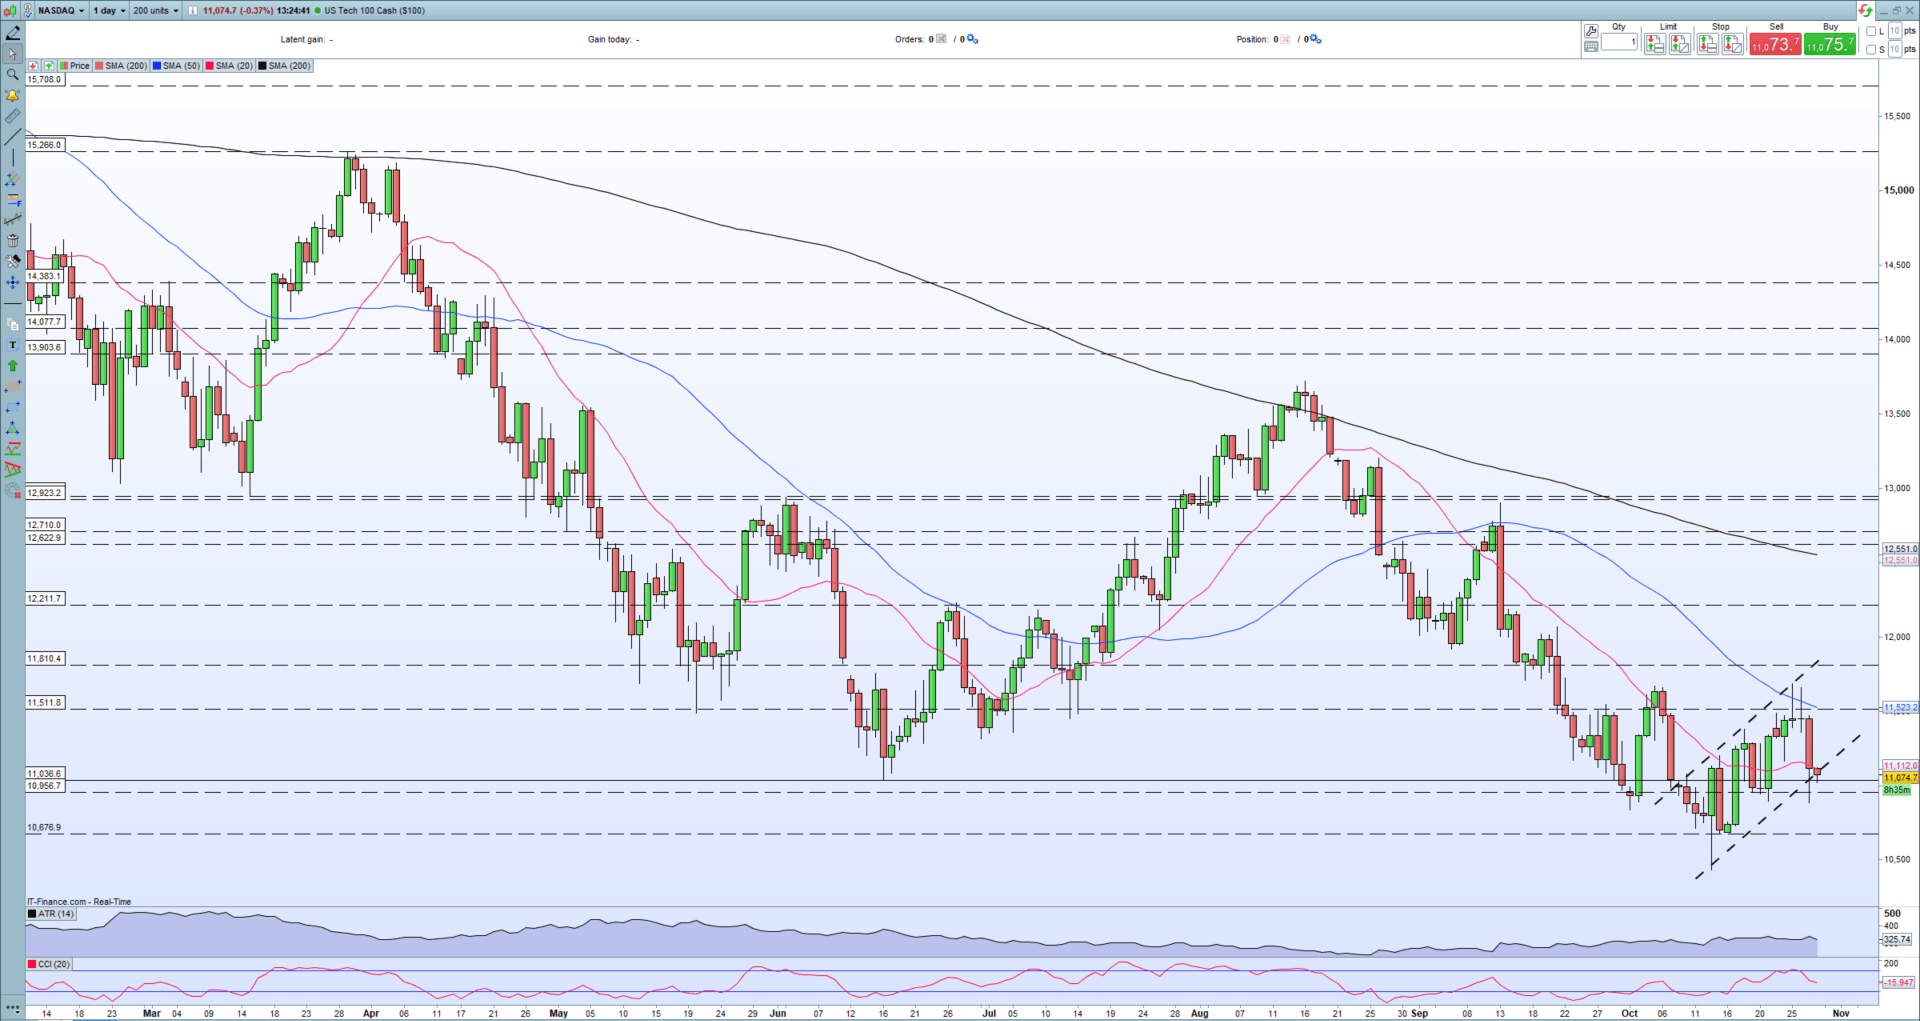Select the triangle drawing tool
The image size is (1920, 1021).
(x=12, y=428)
